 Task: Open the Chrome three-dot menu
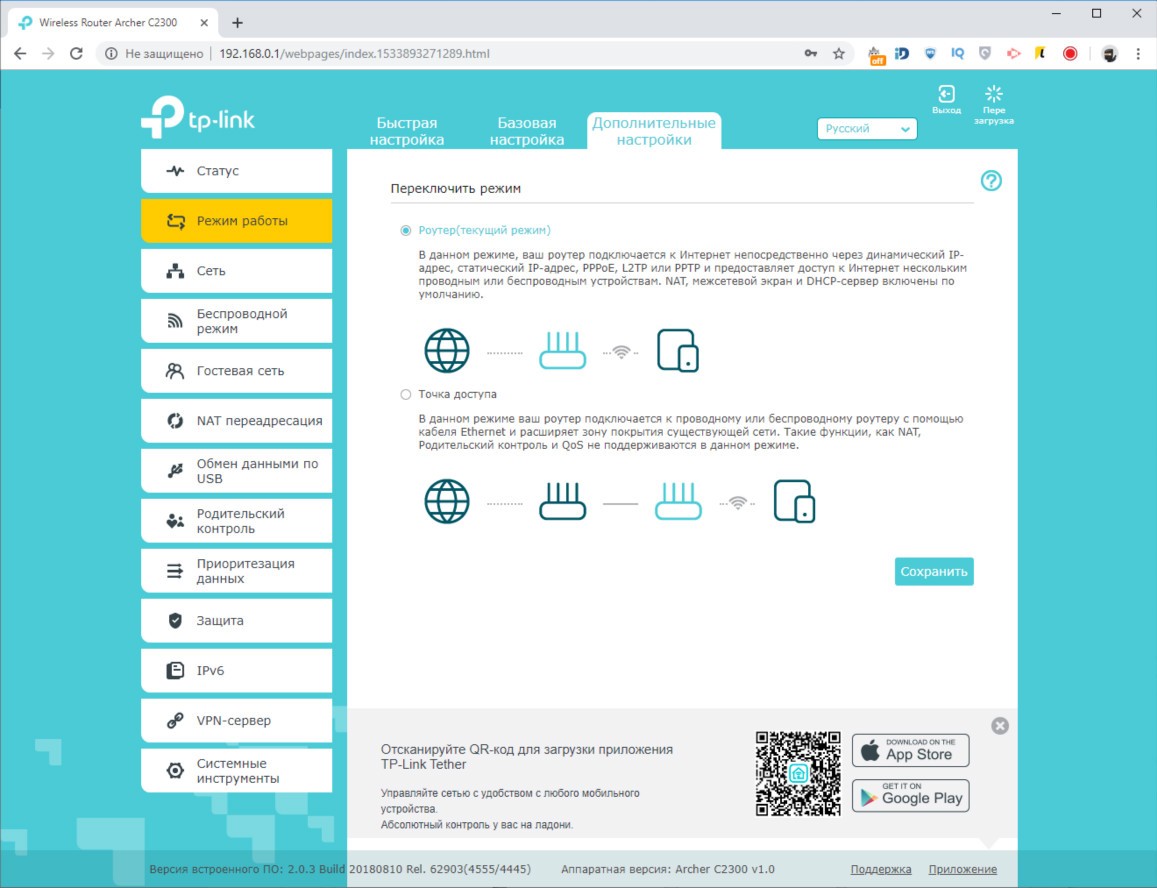tap(1138, 54)
